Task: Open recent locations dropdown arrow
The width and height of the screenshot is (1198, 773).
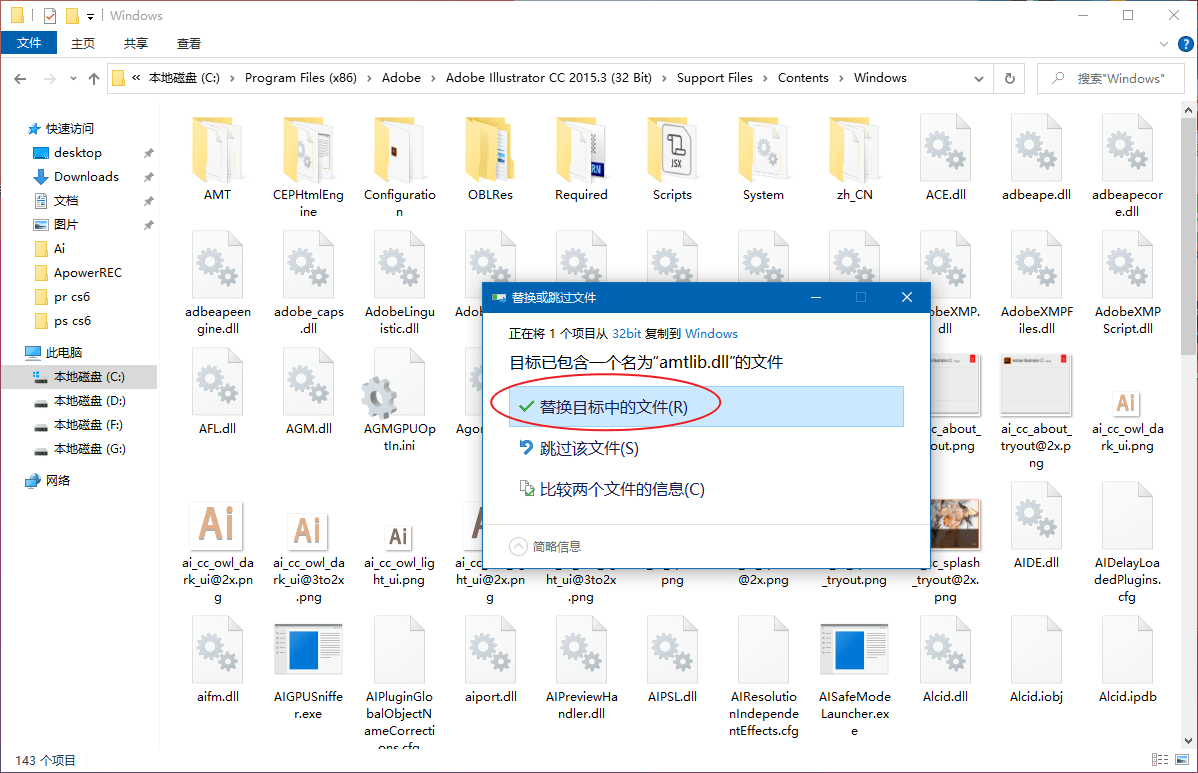Action: (x=73, y=79)
